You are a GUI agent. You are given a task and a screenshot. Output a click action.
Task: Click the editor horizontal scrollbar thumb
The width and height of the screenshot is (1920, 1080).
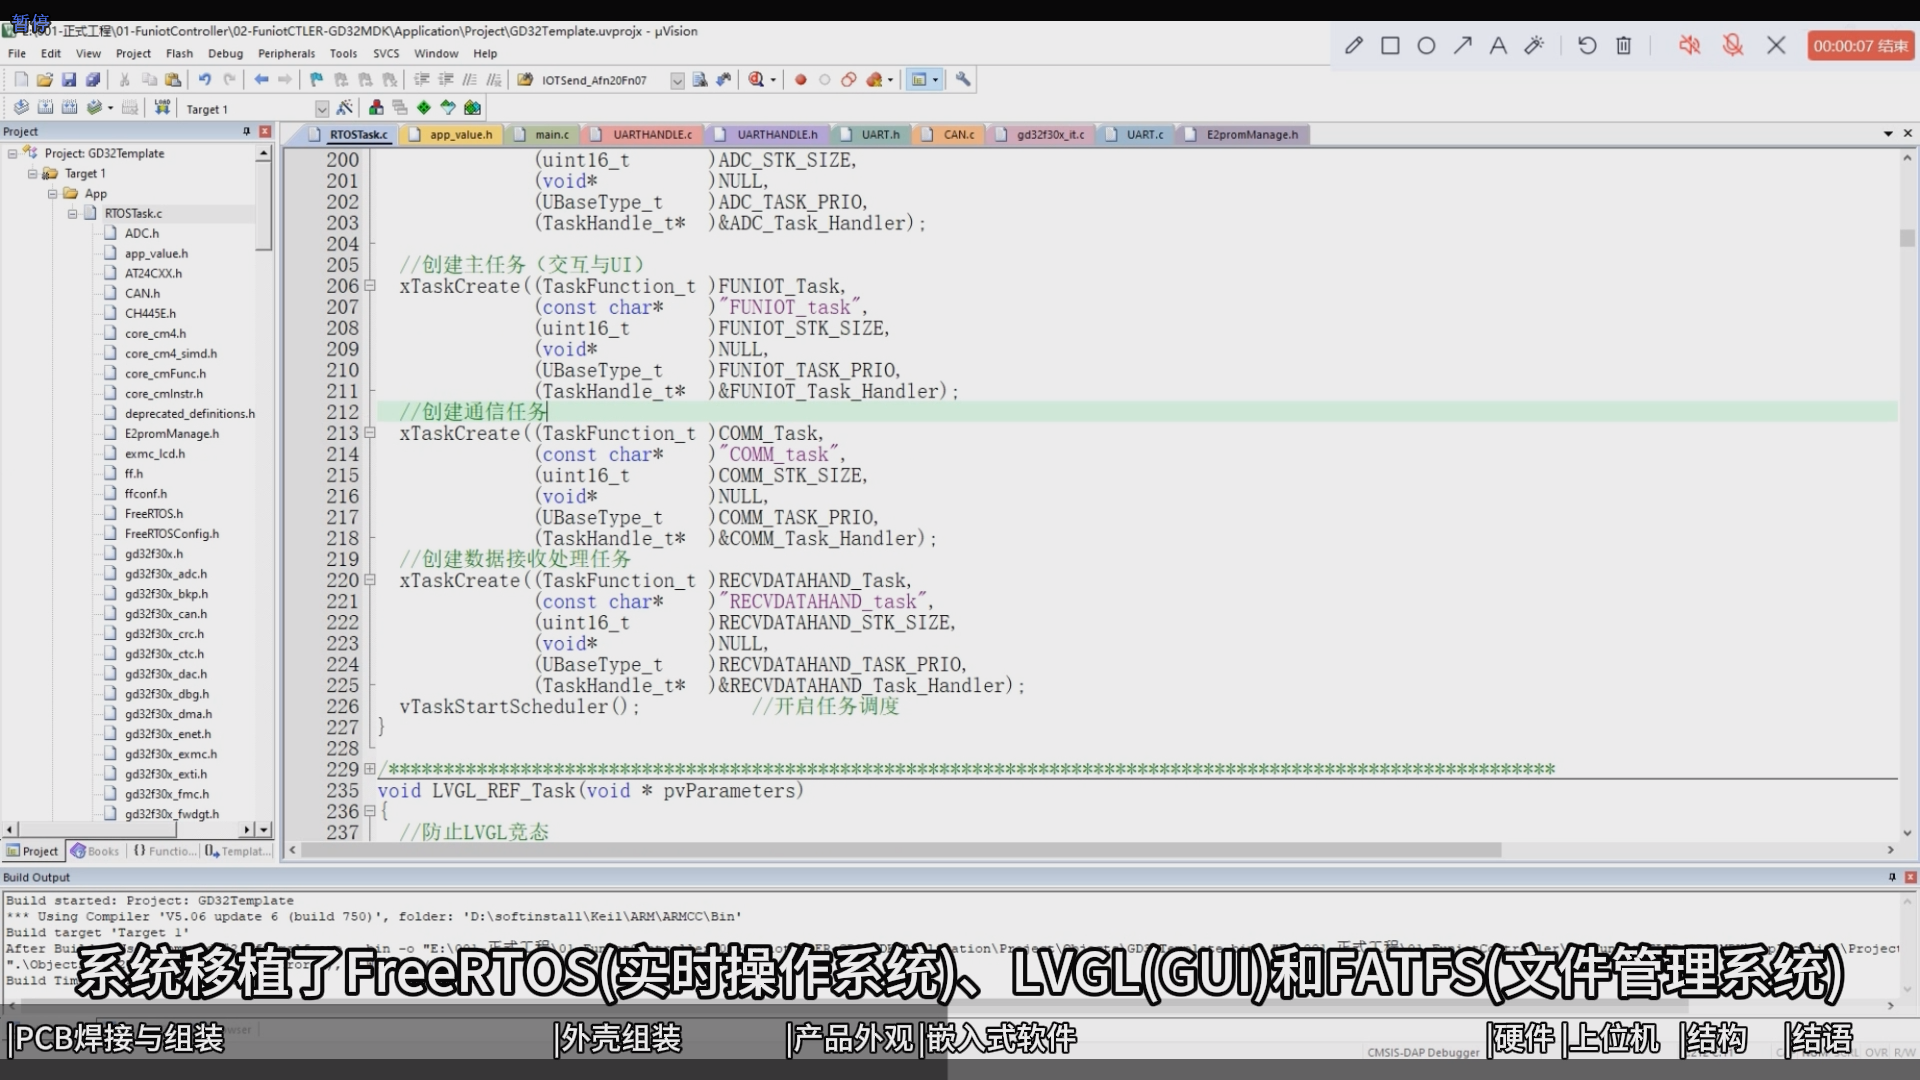click(901, 850)
